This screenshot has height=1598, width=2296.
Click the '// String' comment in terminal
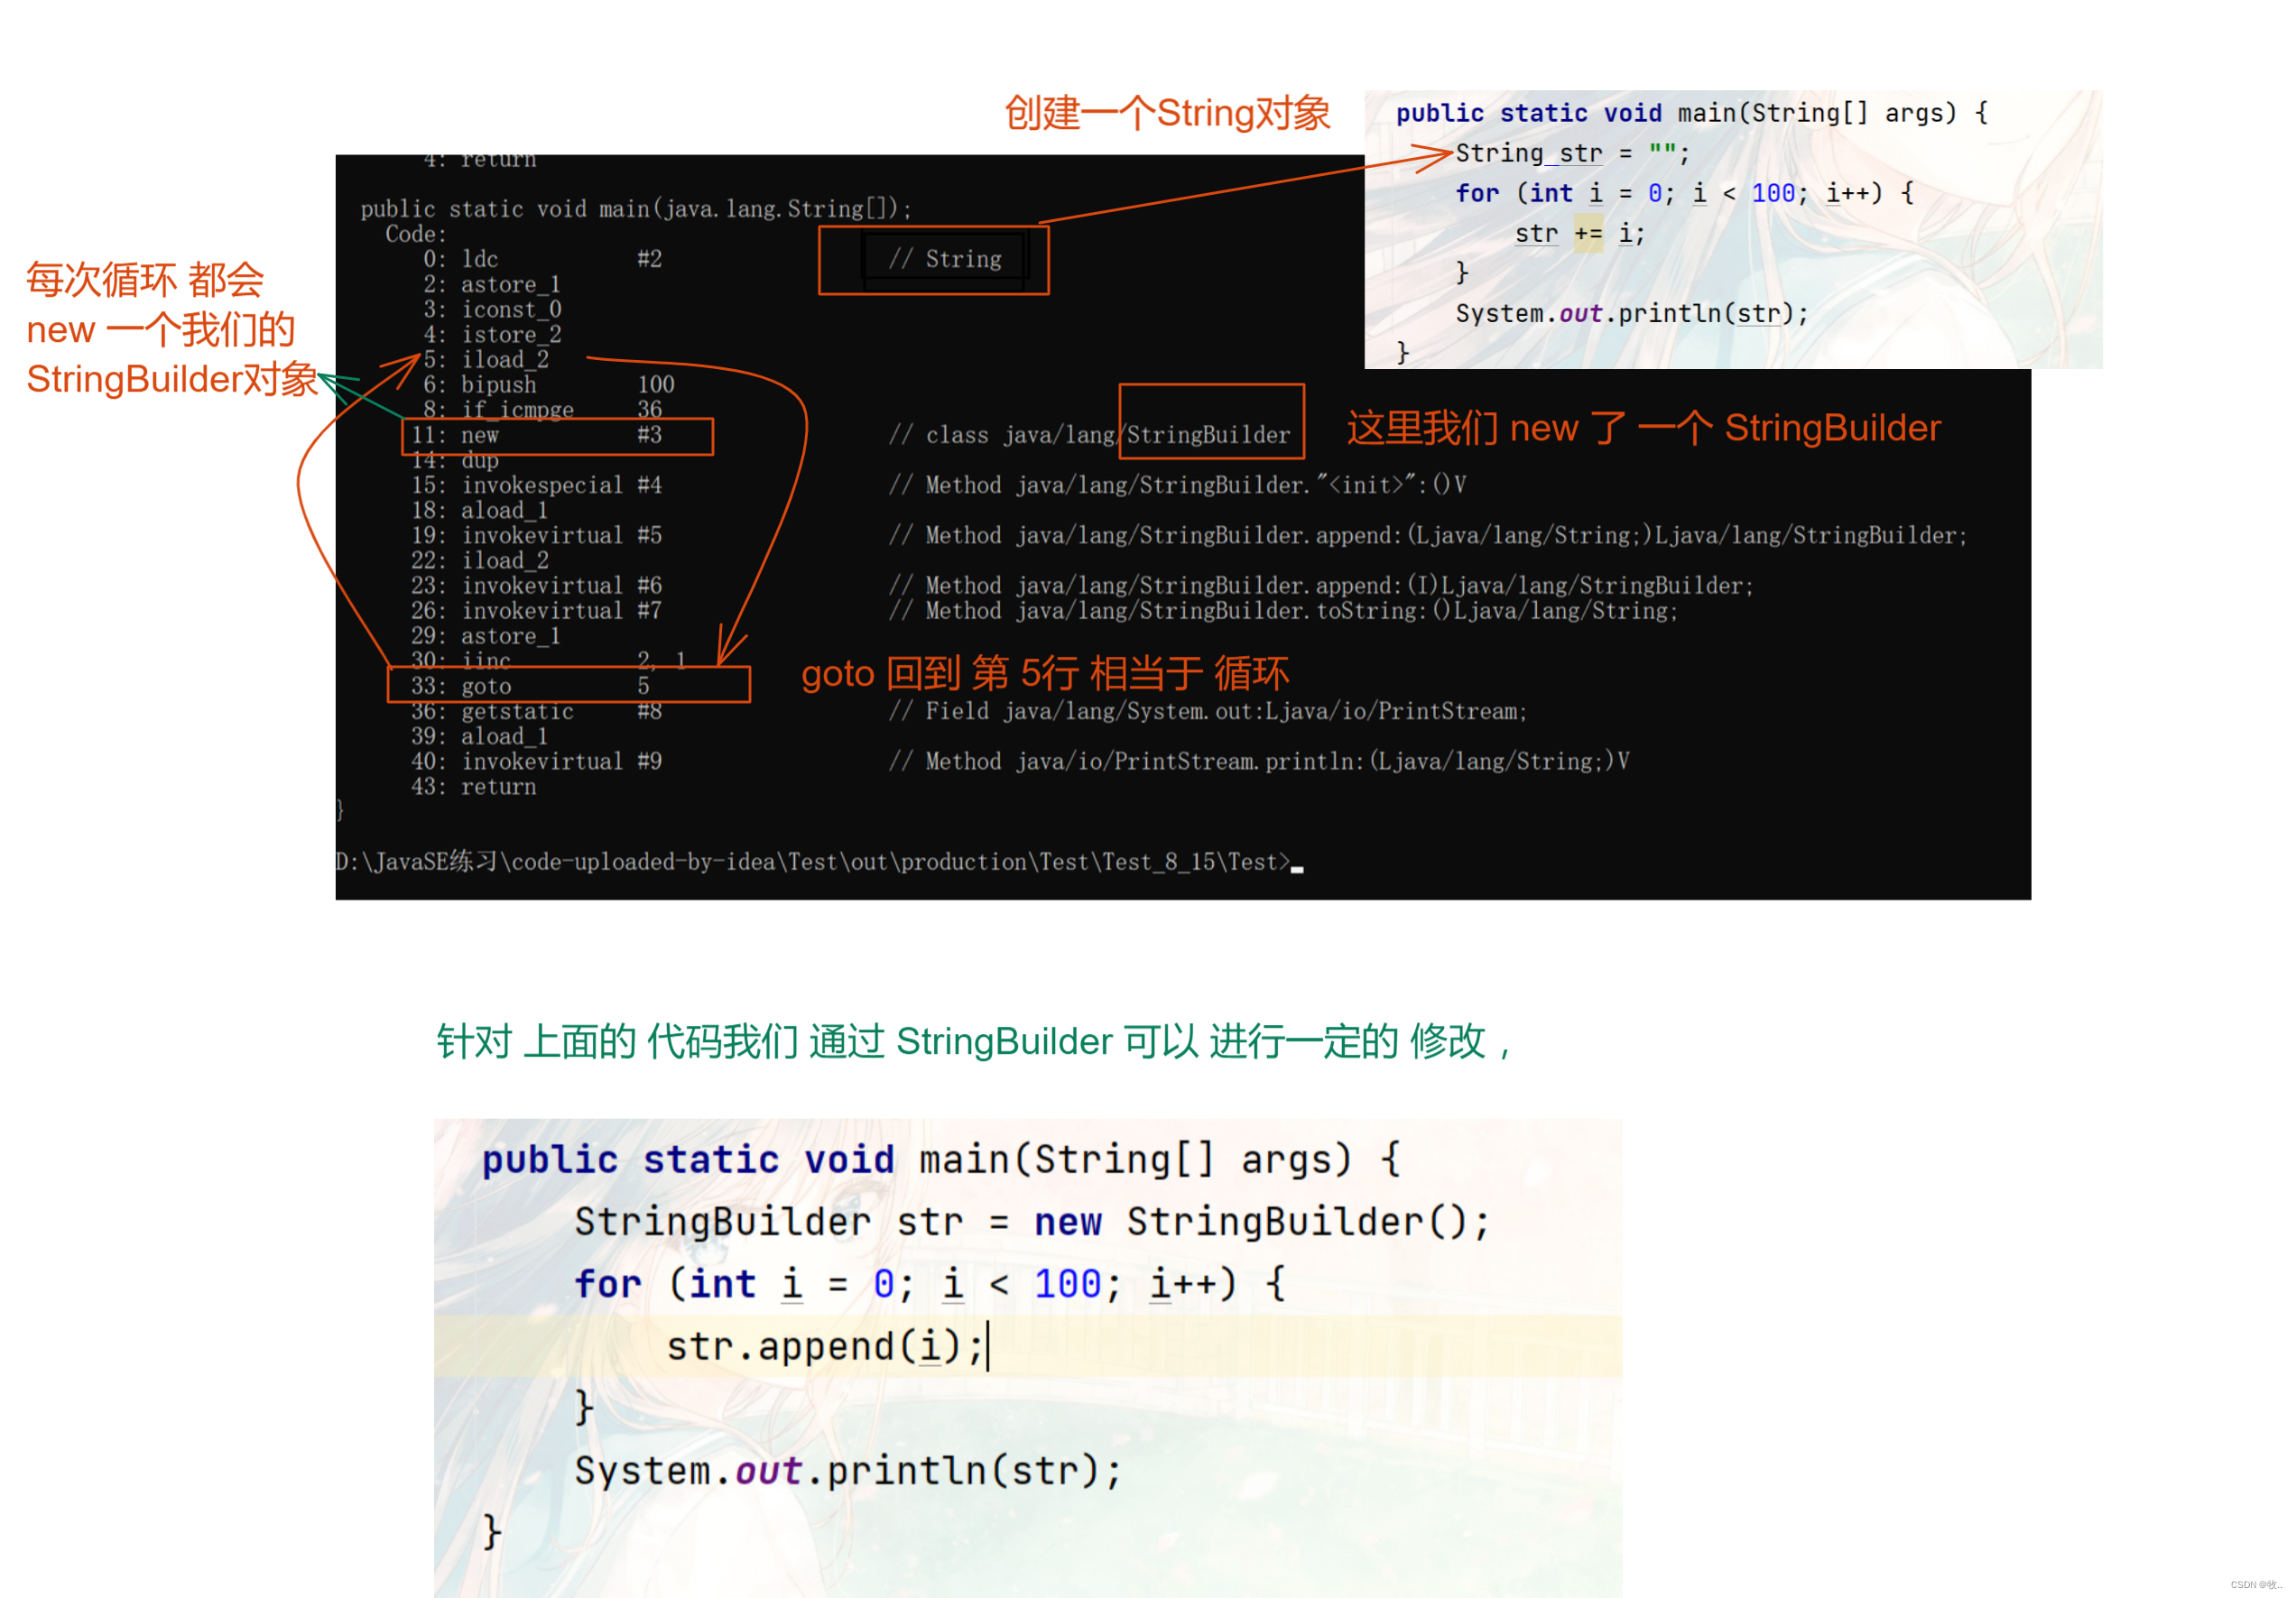(x=945, y=259)
